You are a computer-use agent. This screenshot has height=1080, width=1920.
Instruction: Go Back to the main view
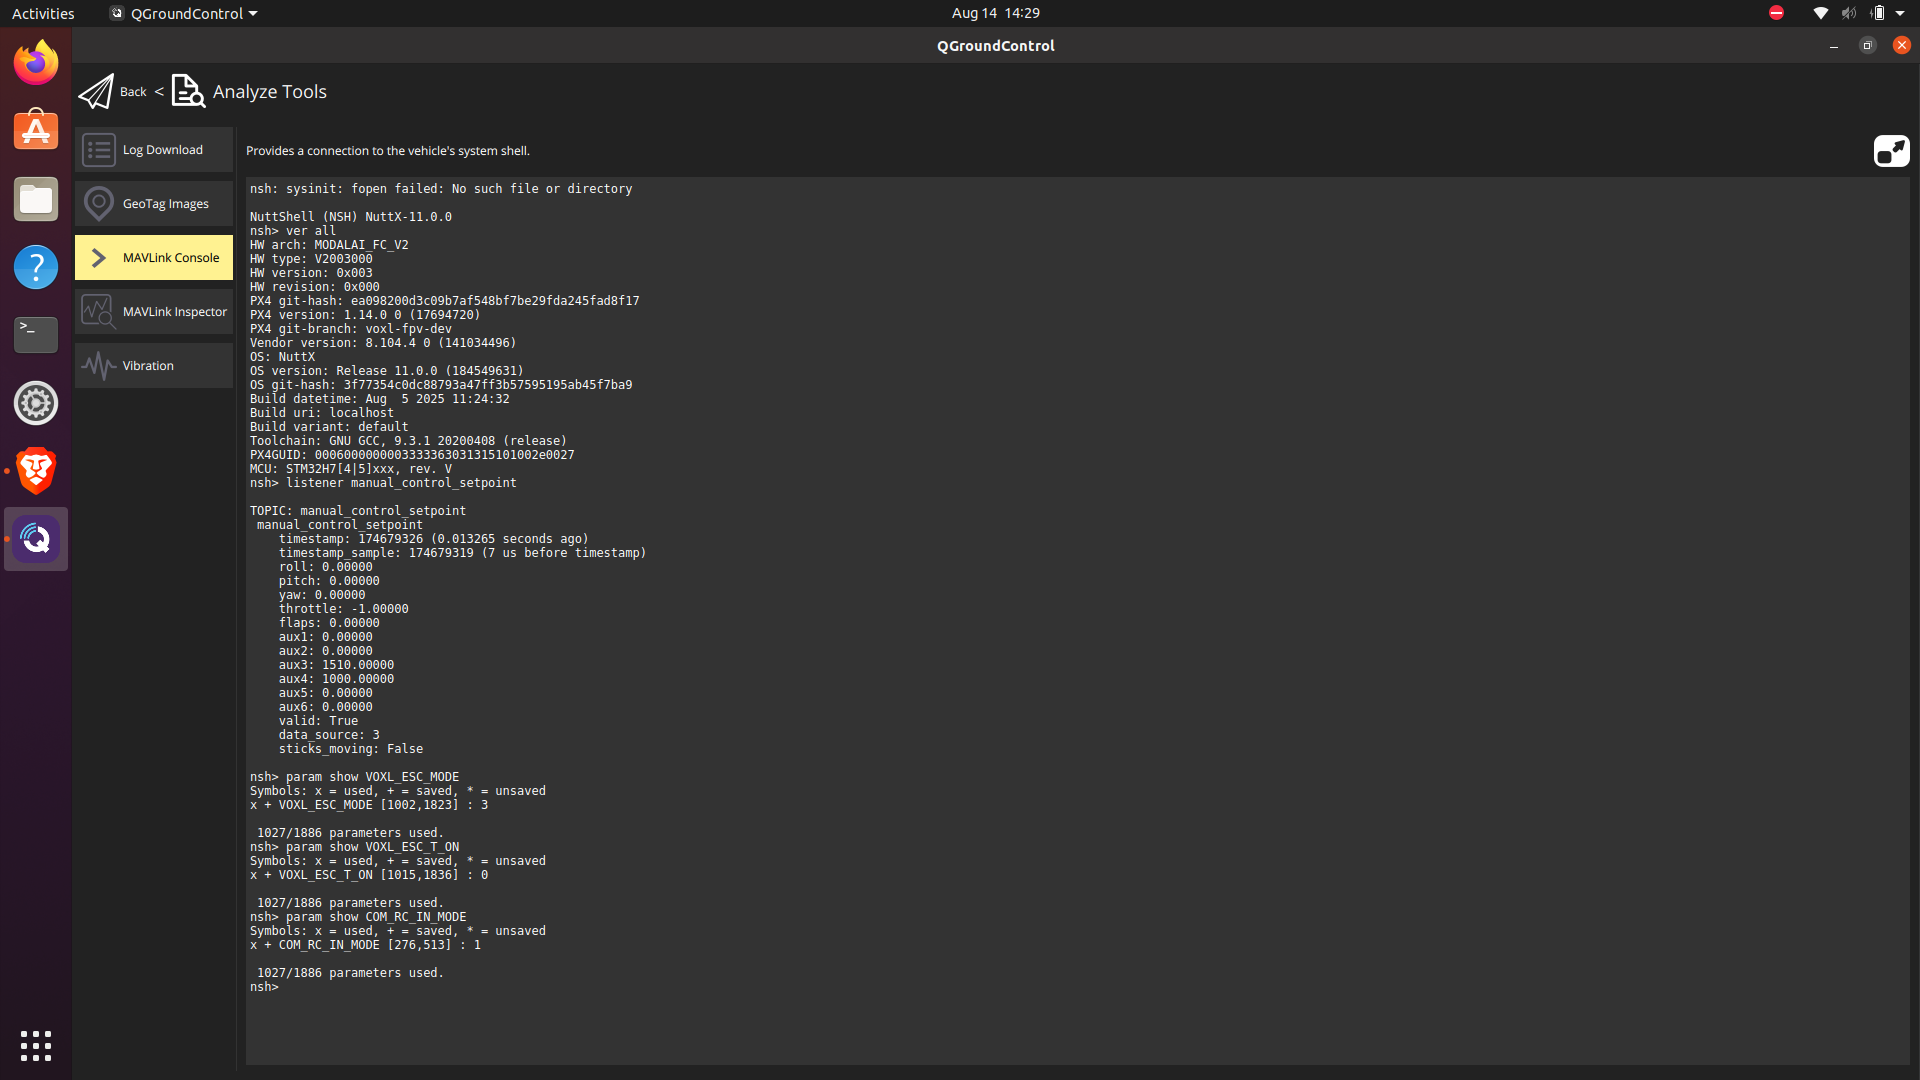133,92
